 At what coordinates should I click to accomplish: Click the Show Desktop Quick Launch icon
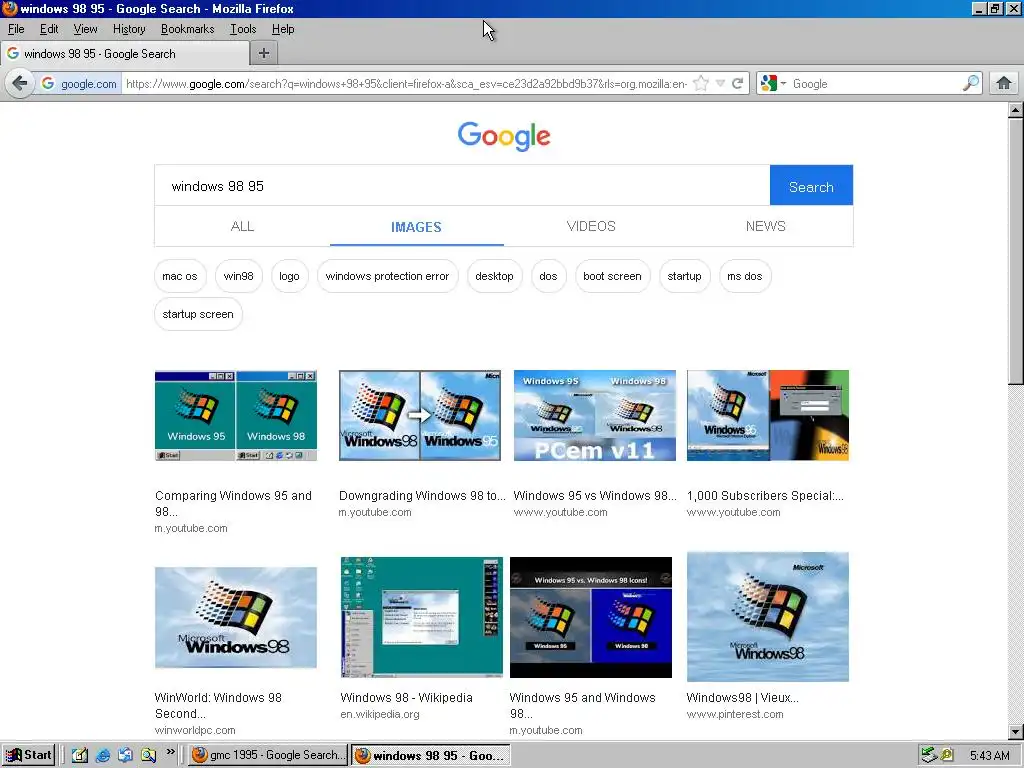[x=80, y=755]
